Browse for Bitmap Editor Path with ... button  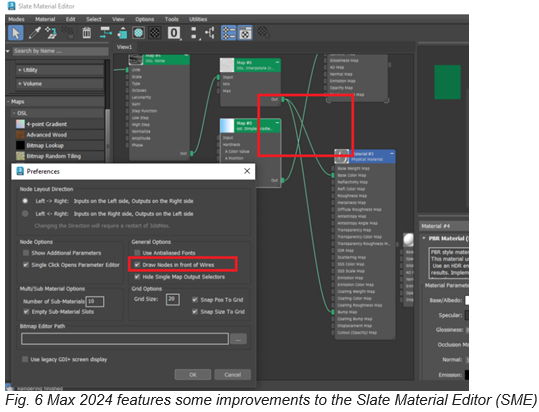pos(238,339)
